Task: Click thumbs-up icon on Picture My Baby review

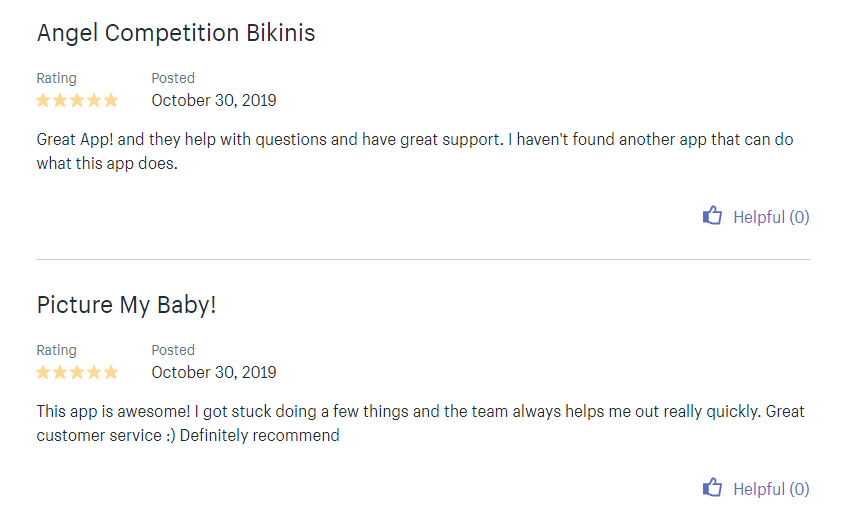Action: point(712,488)
